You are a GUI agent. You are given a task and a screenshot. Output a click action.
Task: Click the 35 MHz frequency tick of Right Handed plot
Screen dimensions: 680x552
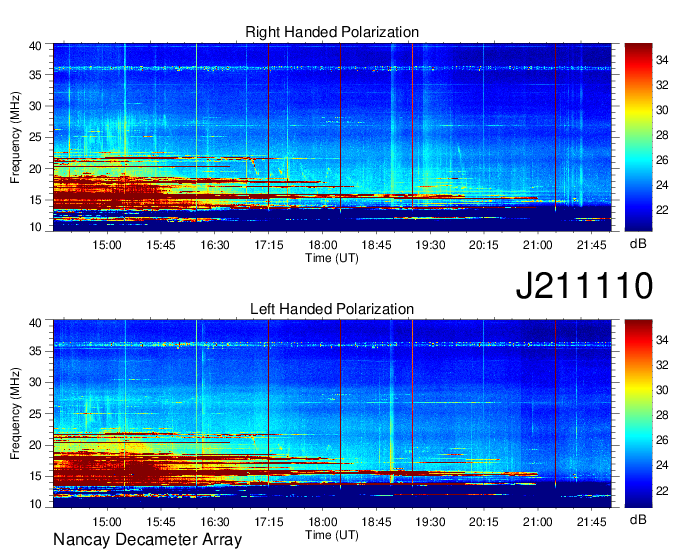[x=36, y=75]
